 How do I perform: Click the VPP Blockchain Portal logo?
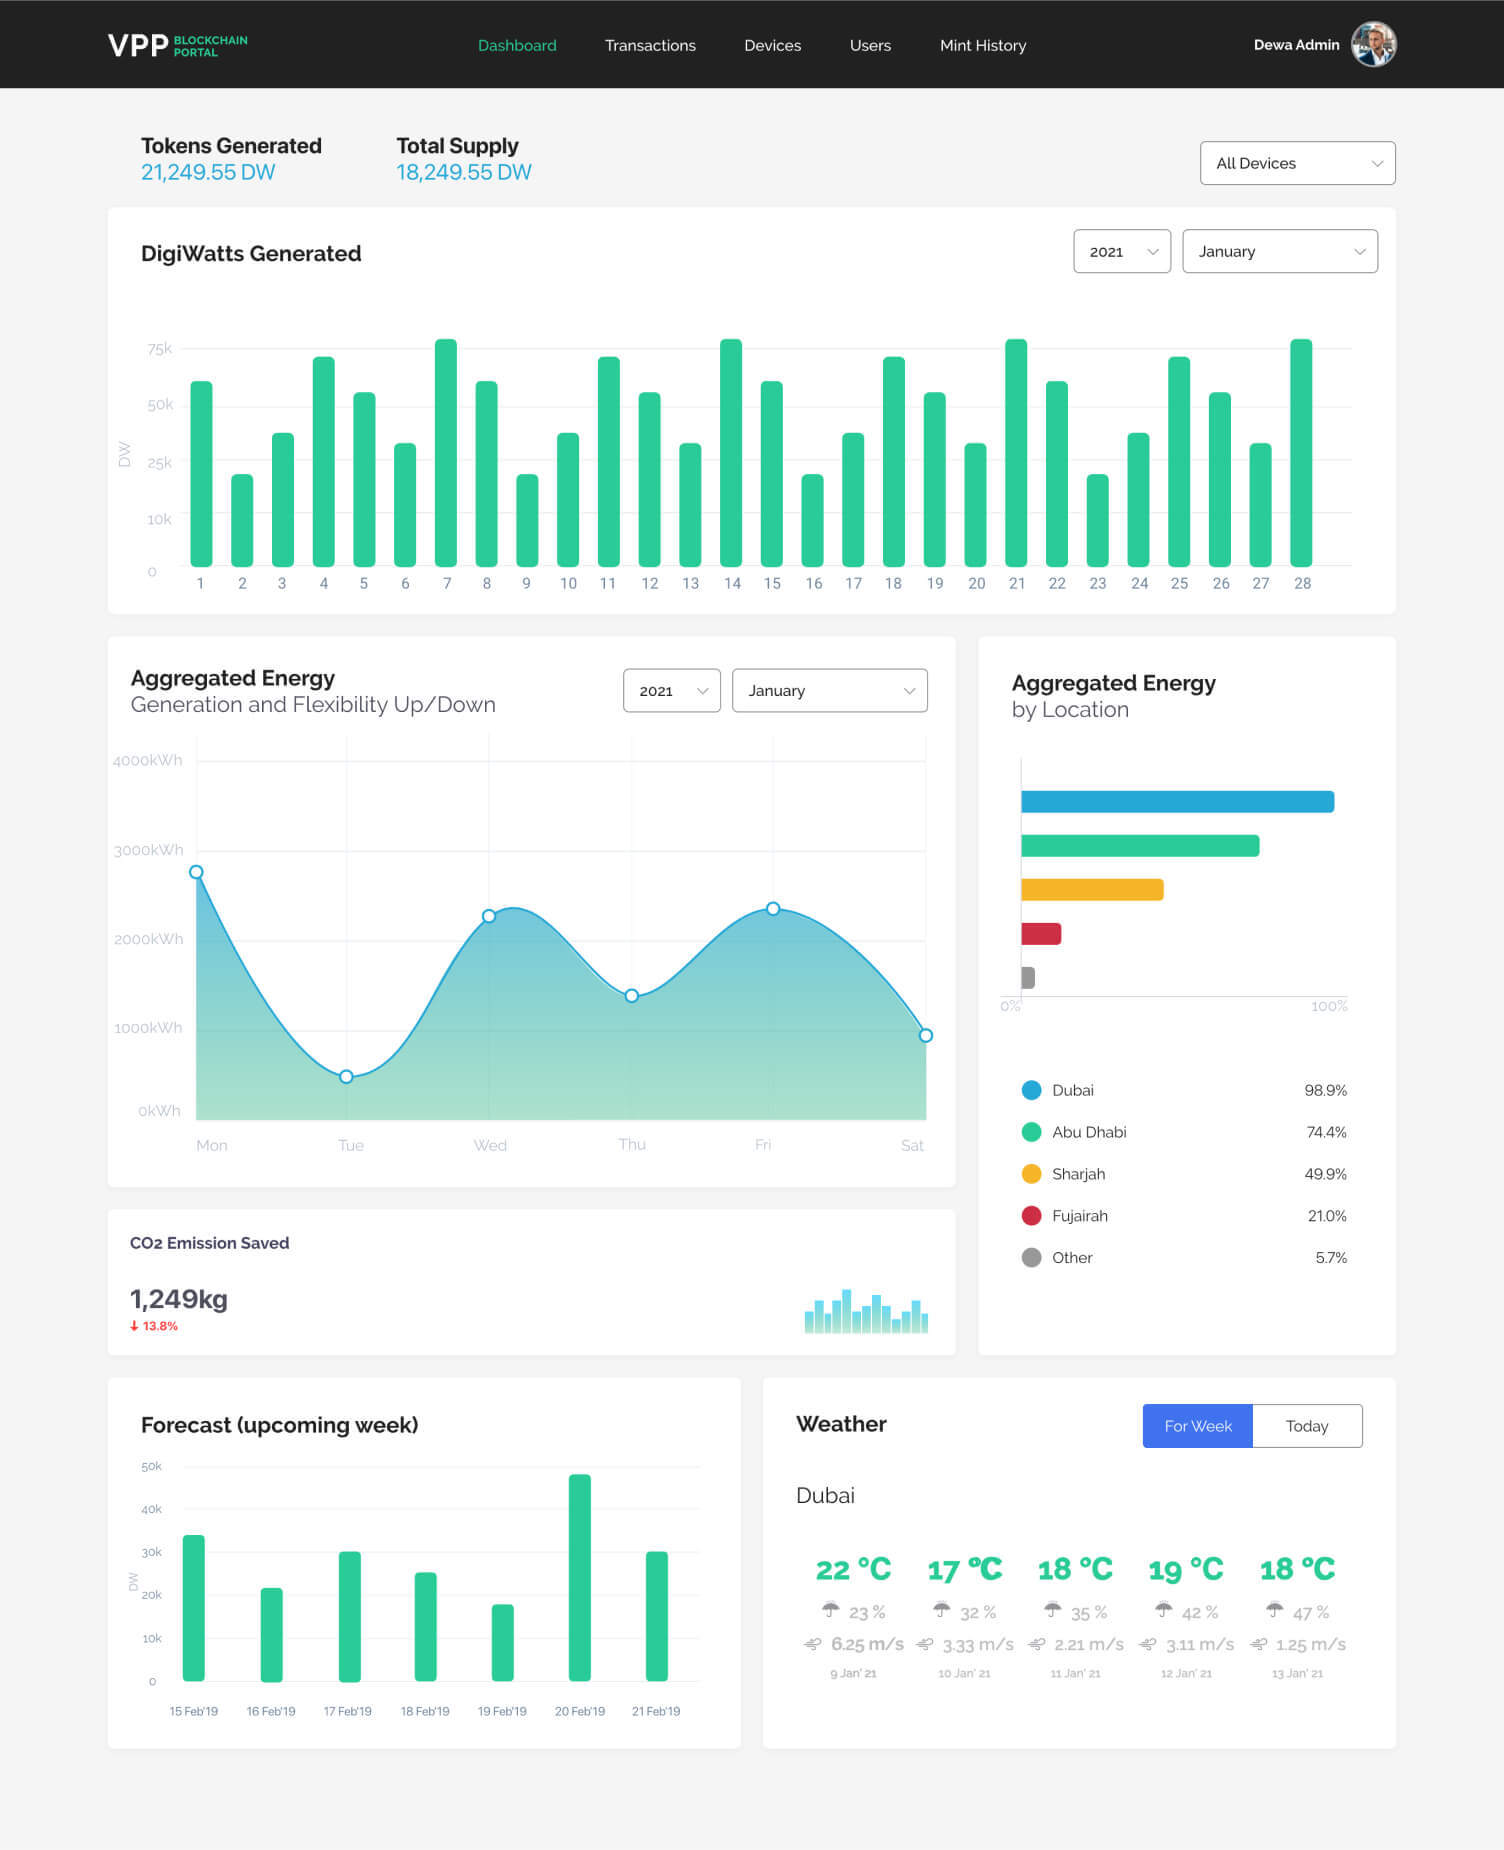[177, 46]
